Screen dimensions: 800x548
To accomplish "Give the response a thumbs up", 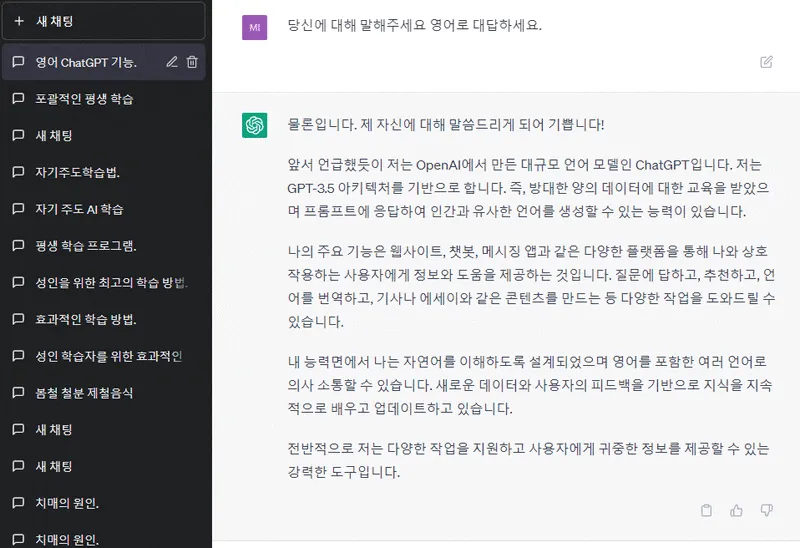I will point(736,510).
